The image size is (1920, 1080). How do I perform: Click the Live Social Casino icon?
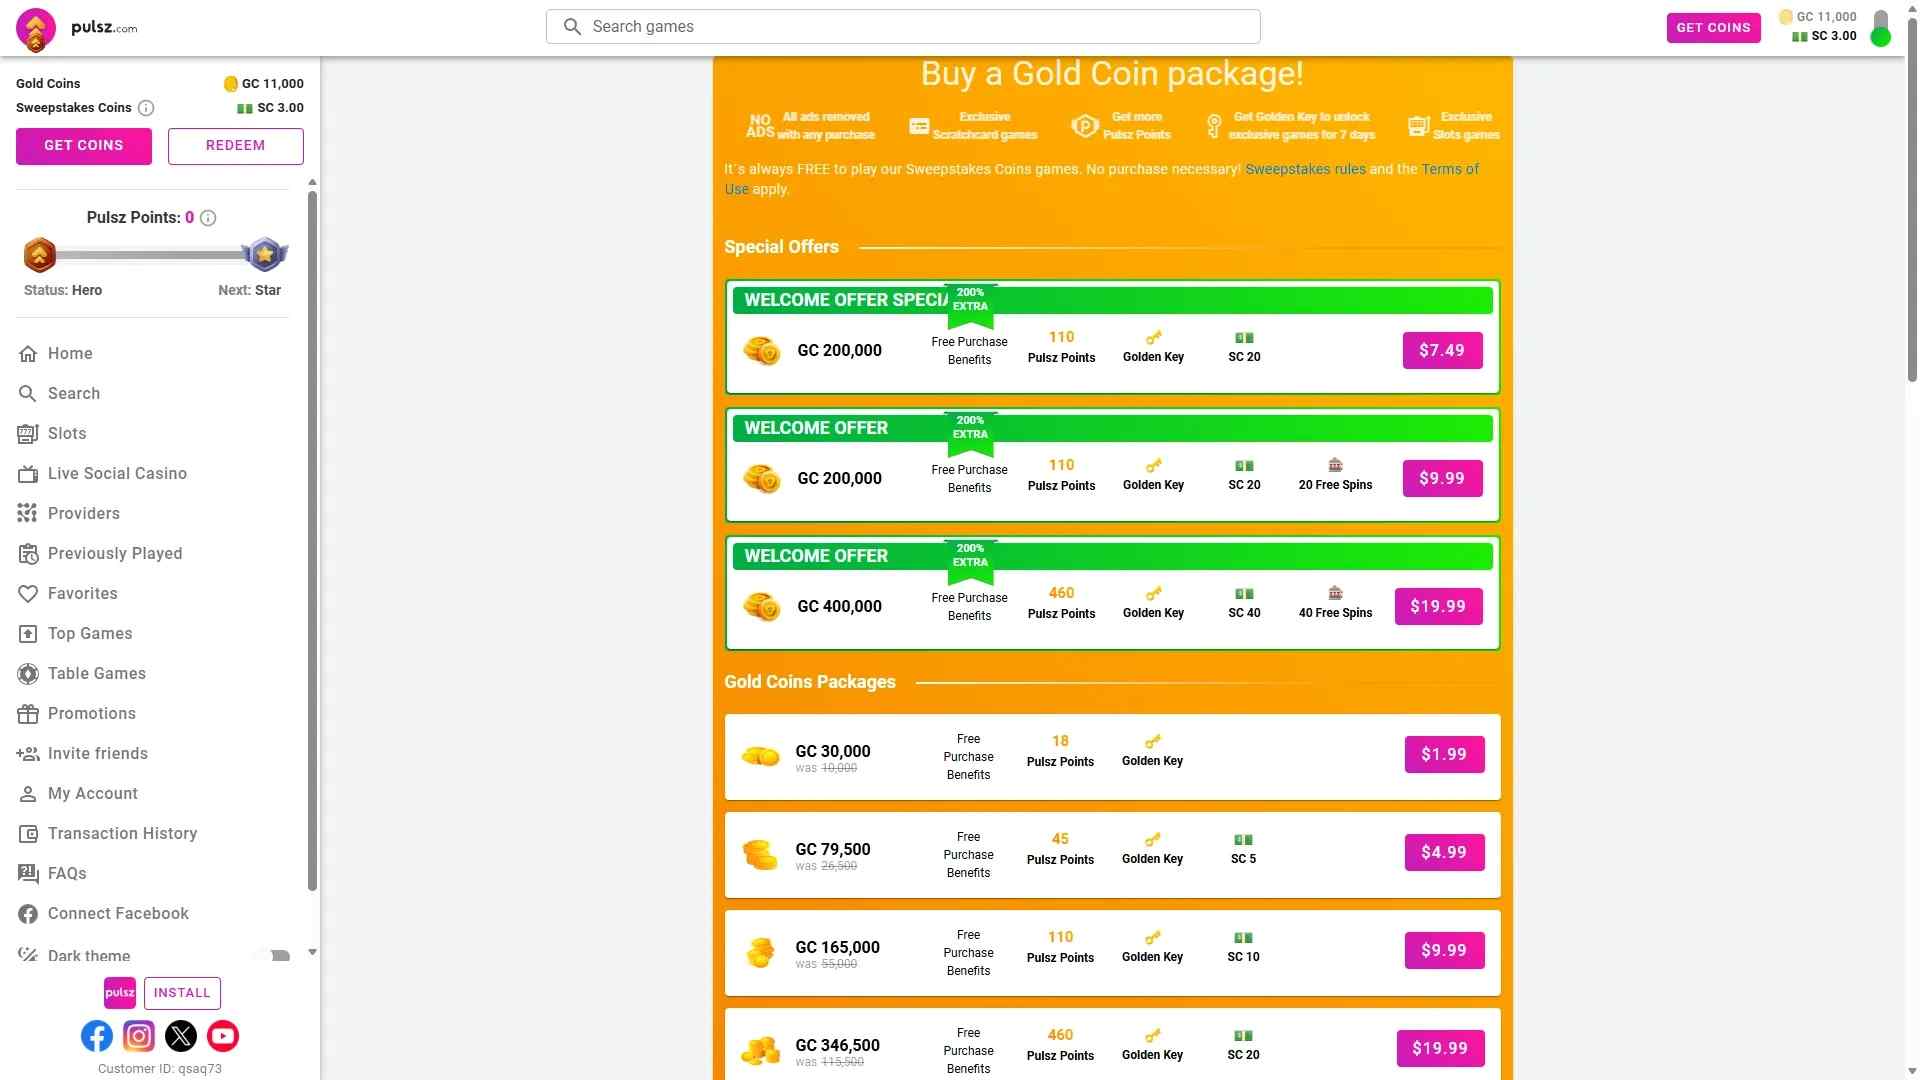pos(28,474)
